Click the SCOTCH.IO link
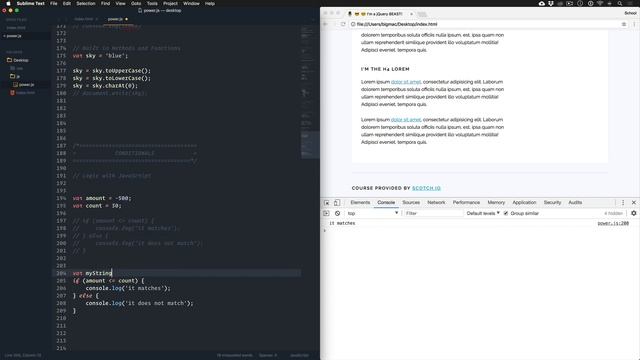Image resolution: width=640 pixels, height=360 pixels. click(x=426, y=188)
